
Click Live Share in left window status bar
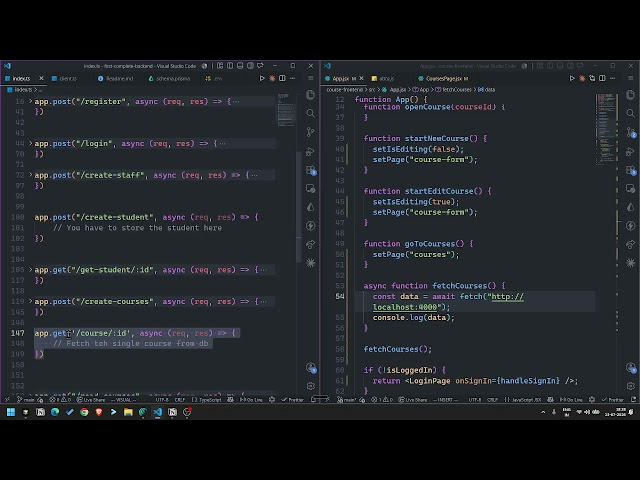(91, 400)
